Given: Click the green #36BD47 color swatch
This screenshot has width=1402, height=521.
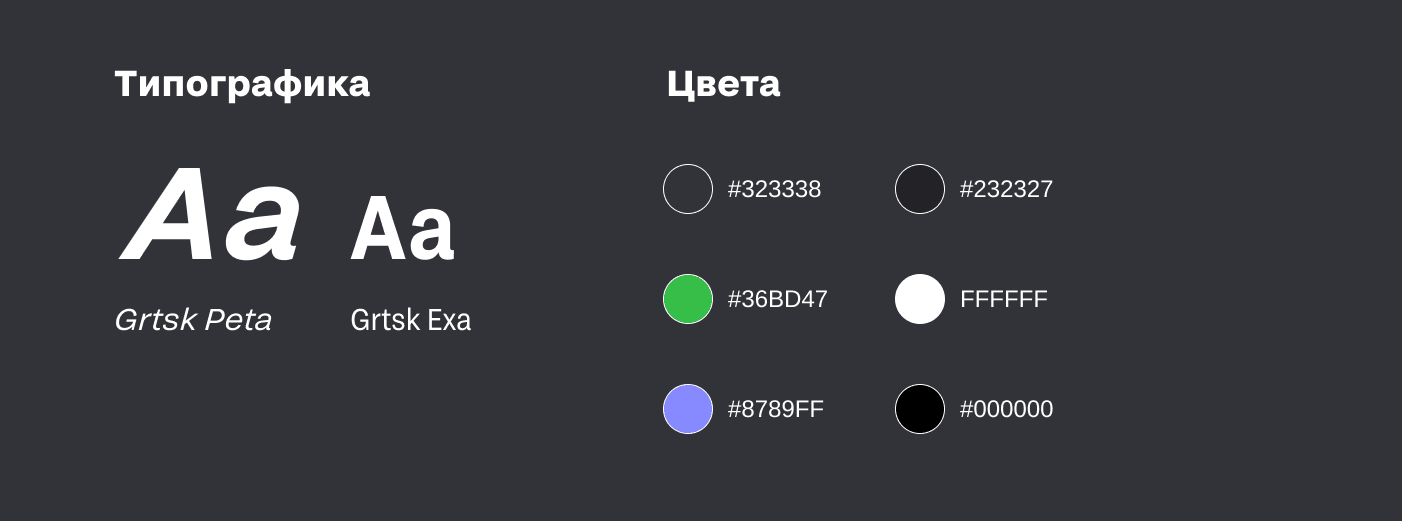Looking at the screenshot, I should pyautogui.click(x=688, y=299).
